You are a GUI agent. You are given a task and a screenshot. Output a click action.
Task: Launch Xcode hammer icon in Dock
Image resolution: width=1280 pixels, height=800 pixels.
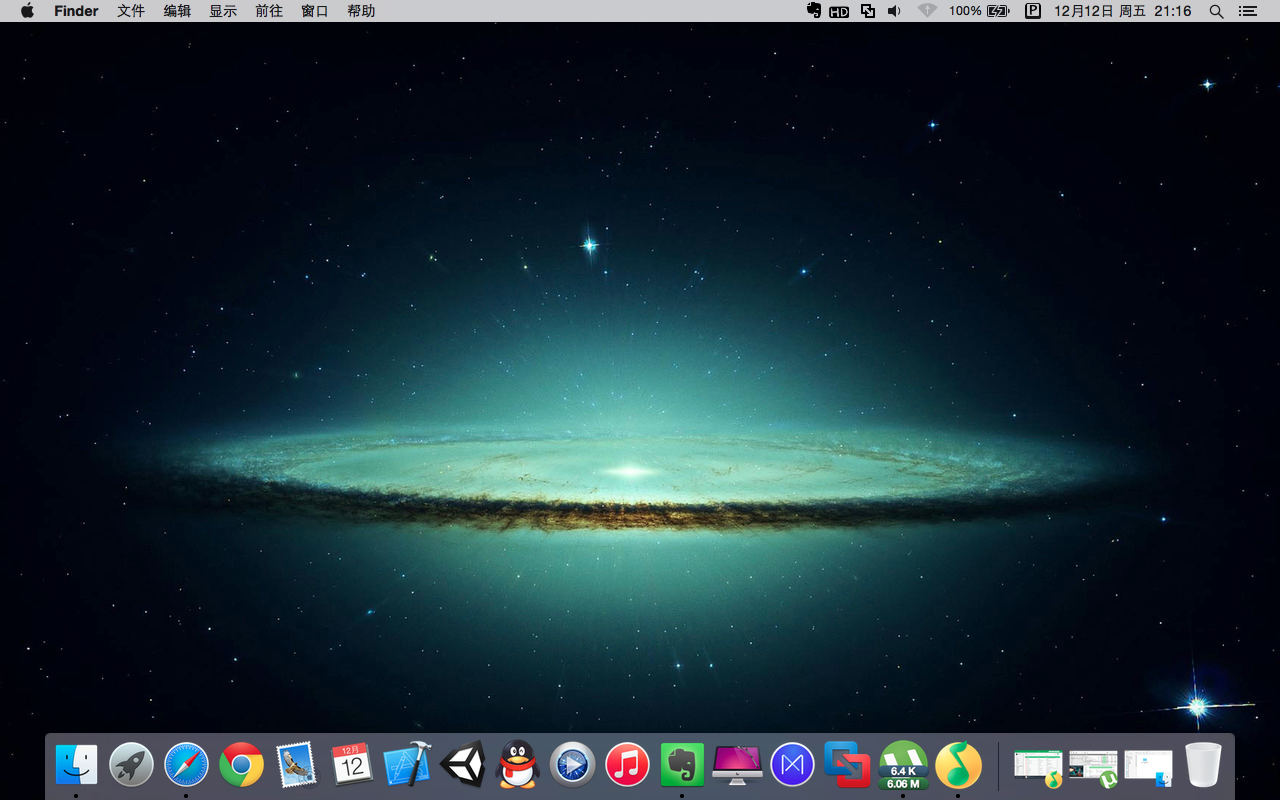click(x=407, y=765)
